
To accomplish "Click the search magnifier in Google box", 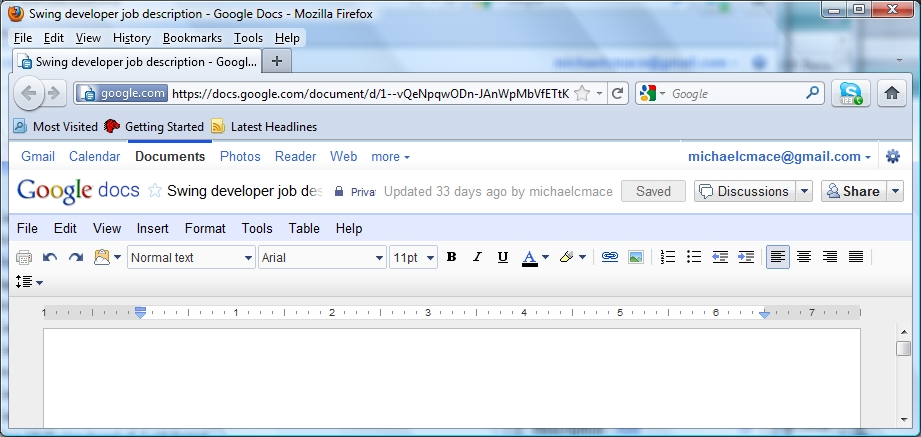I will [812, 93].
